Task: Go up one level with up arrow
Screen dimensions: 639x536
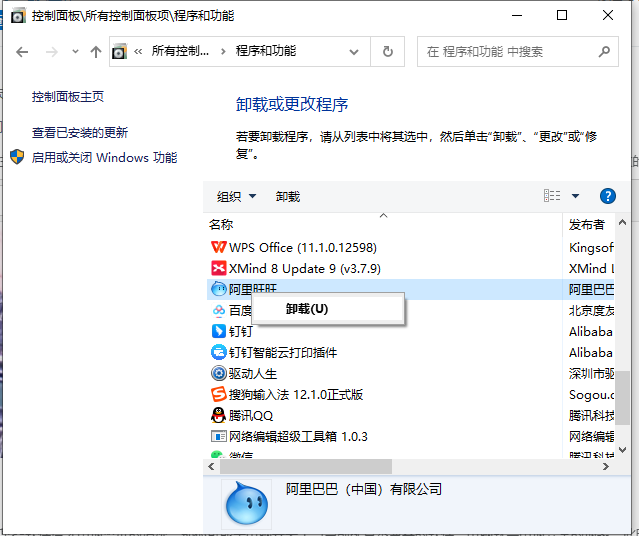Action: pos(96,52)
